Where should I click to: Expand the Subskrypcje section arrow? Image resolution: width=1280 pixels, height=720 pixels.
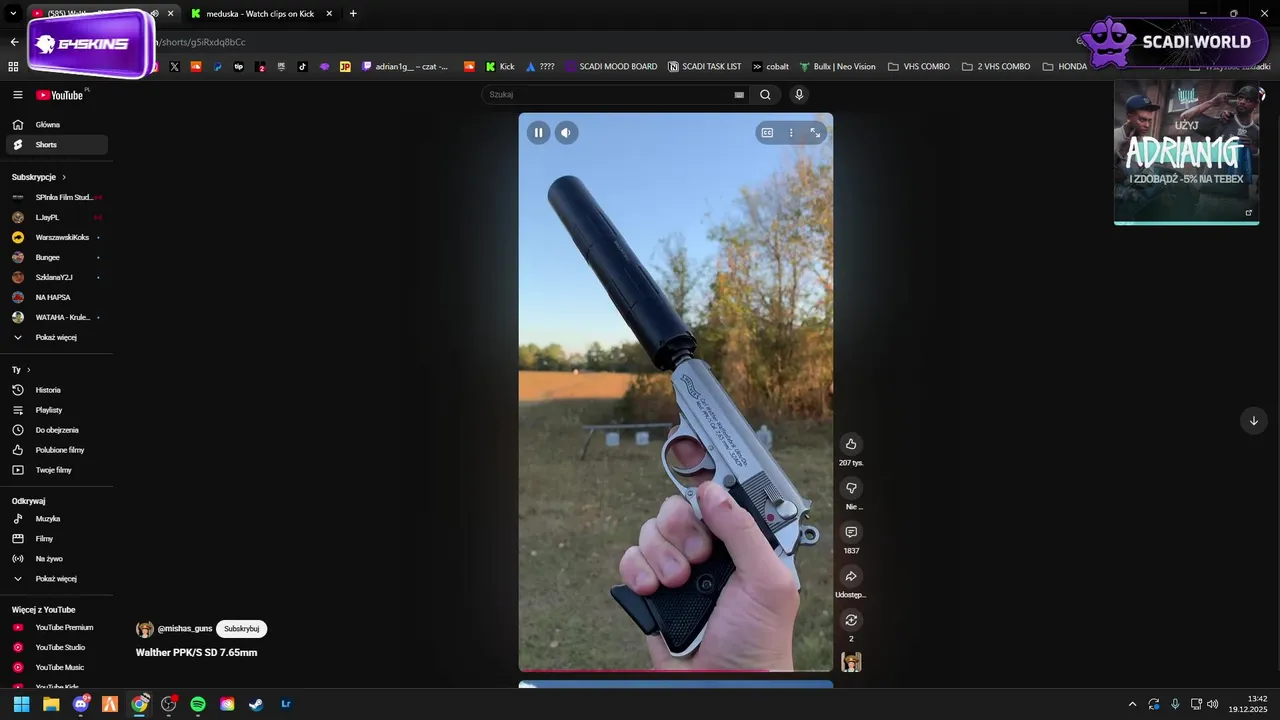pyautogui.click(x=64, y=177)
